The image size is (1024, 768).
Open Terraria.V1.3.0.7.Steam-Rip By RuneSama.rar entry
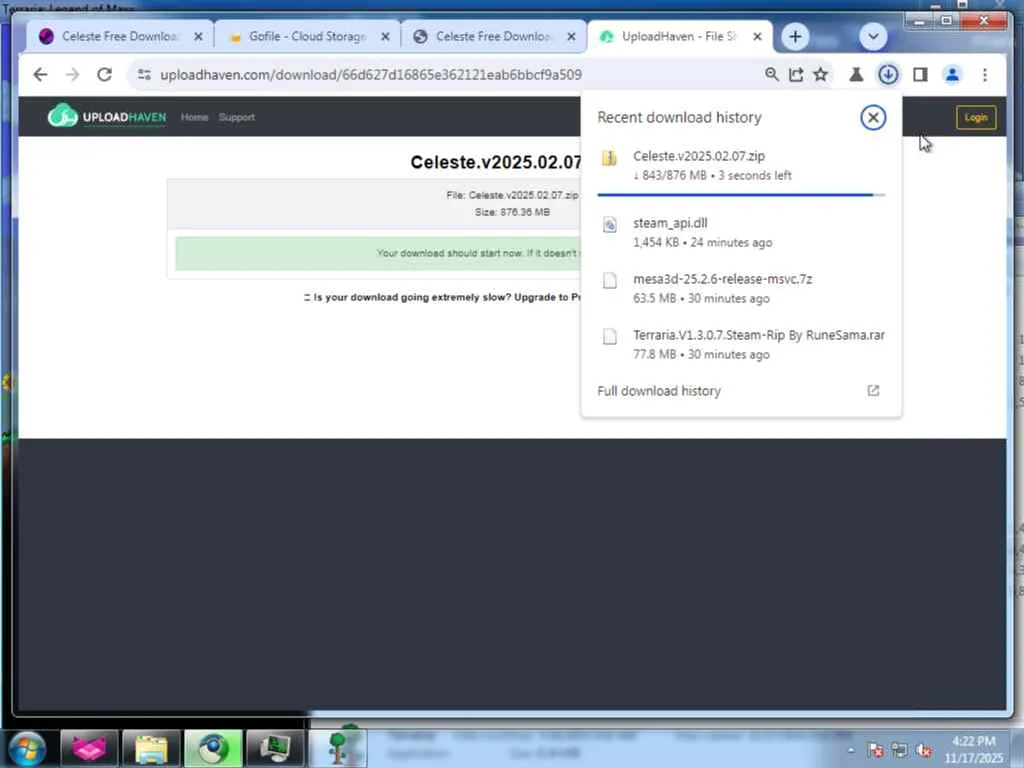[x=741, y=344]
